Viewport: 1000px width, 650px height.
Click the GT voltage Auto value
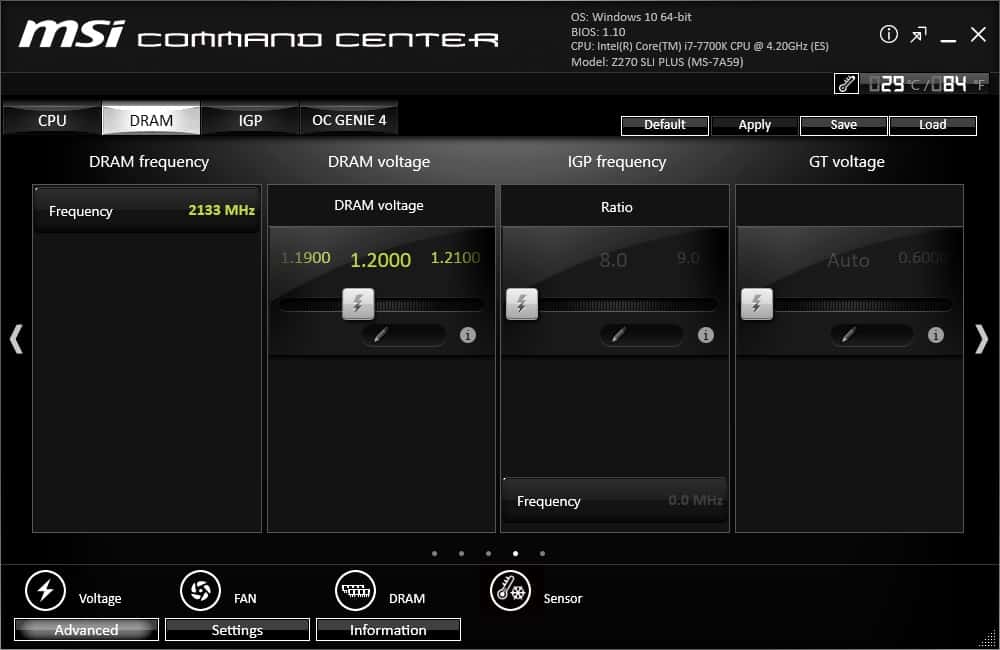[x=848, y=260]
